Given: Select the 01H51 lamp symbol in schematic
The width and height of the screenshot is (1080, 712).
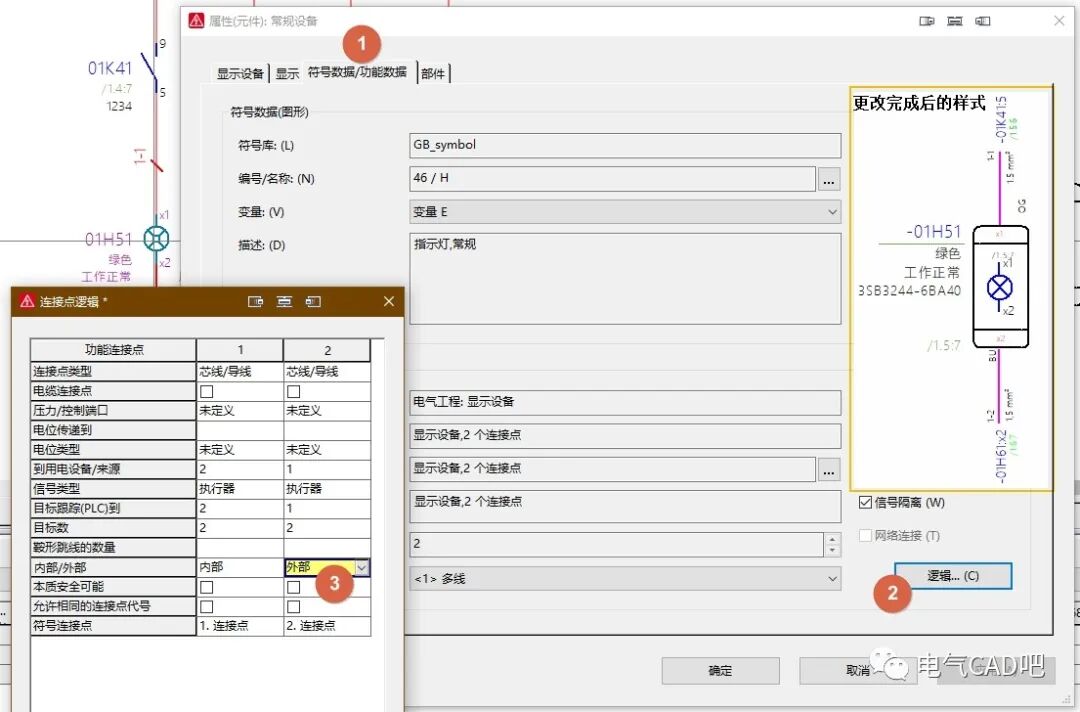Looking at the screenshot, I should tap(156, 239).
